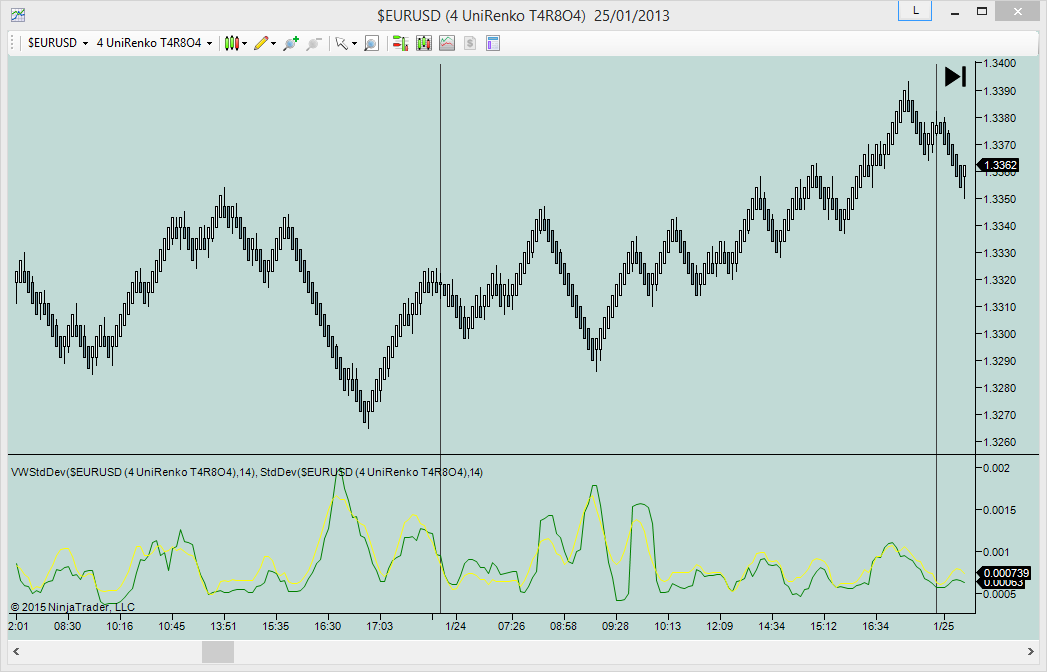Click the 1/25 date axis label
This screenshot has width=1047, height=672.
pyautogui.click(x=944, y=627)
